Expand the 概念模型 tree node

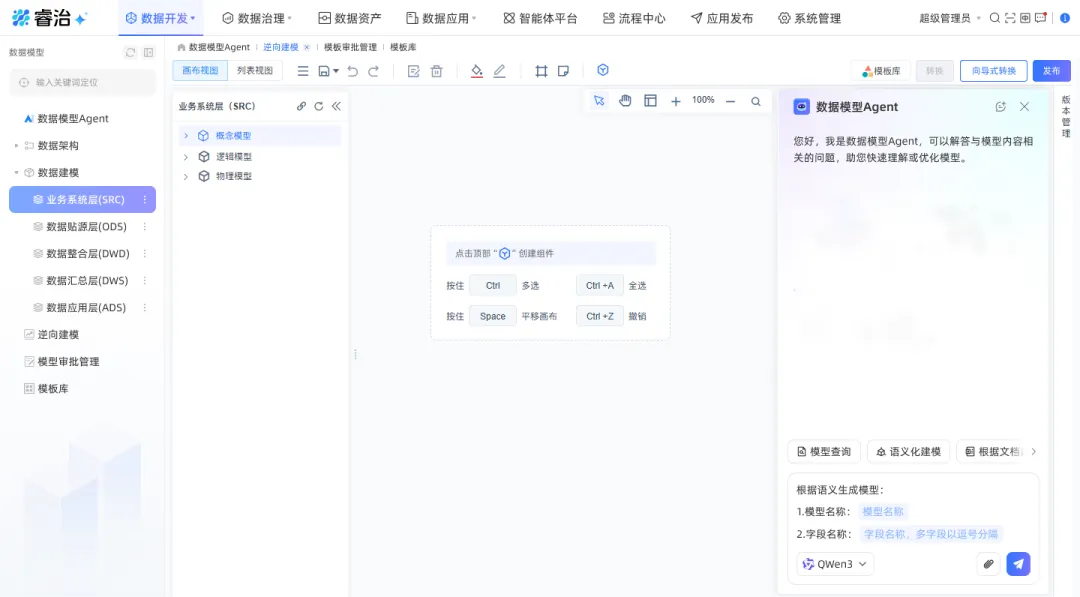pos(185,136)
